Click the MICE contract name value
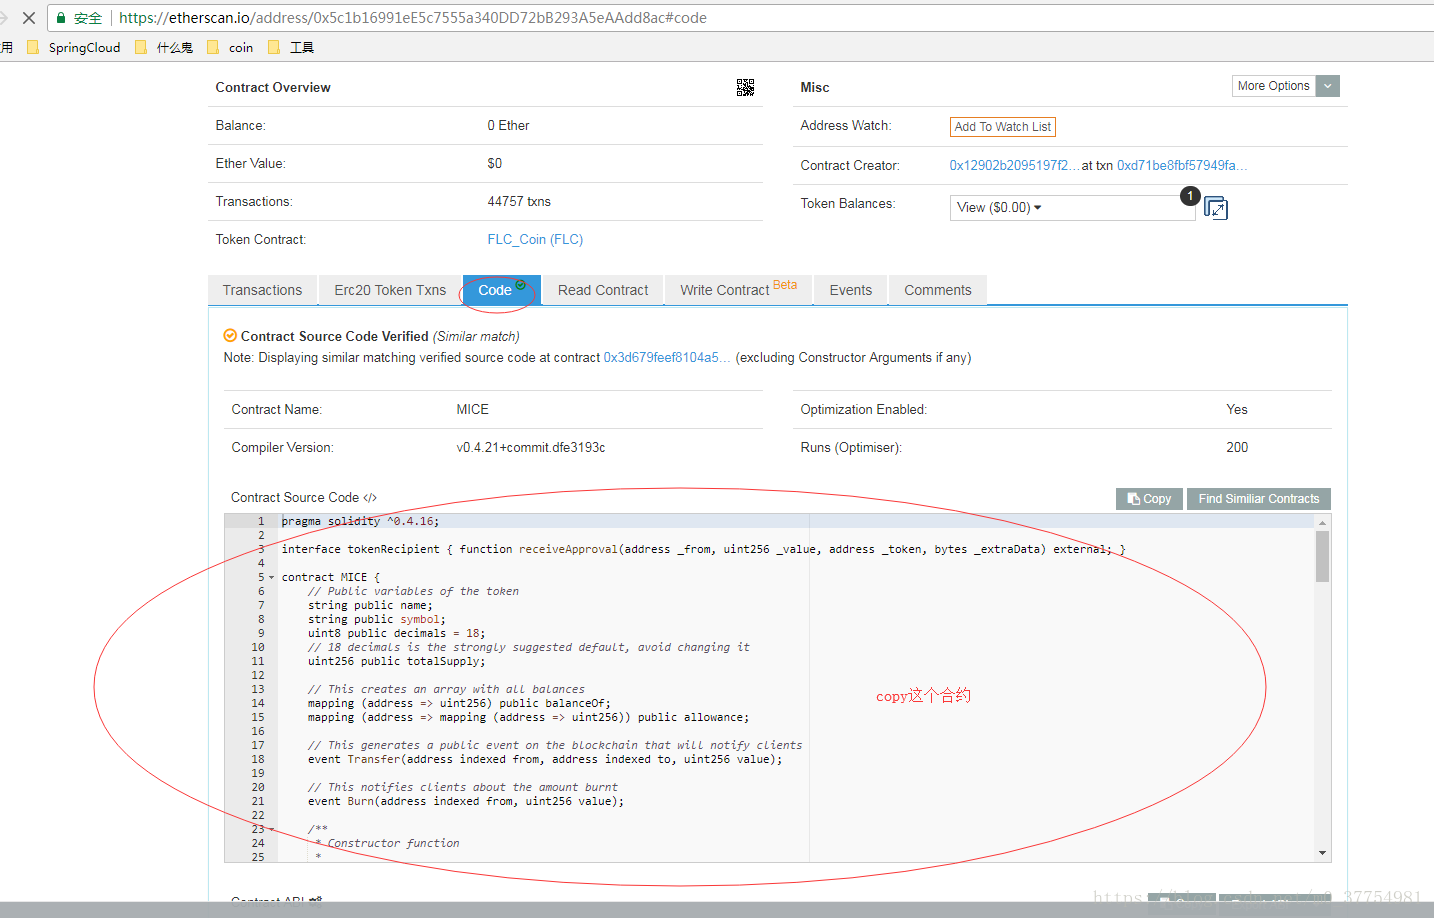 [473, 409]
